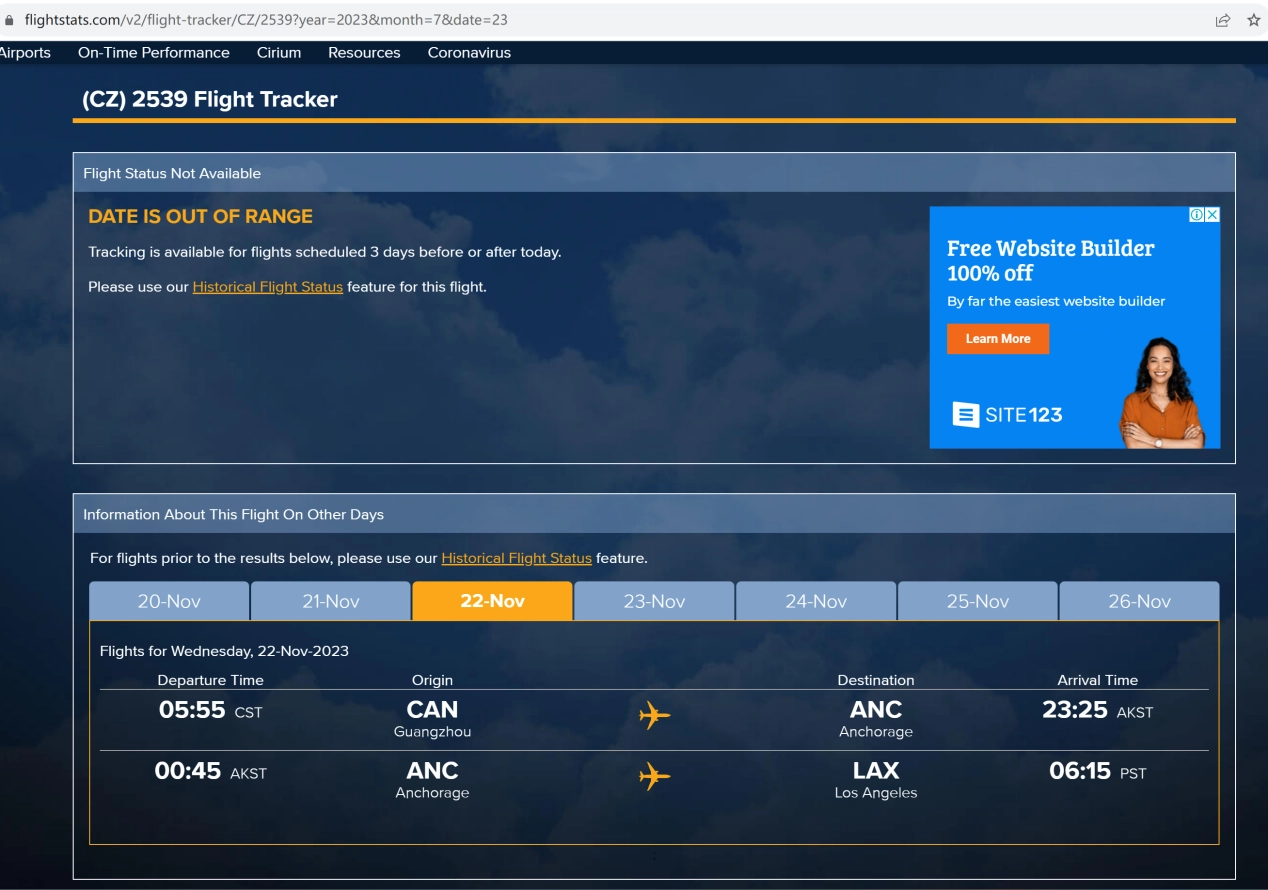The height and width of the screenshot is (890, 1268).
Task: Switch to the 20-Nov tab
Action: tap(169, 601)
